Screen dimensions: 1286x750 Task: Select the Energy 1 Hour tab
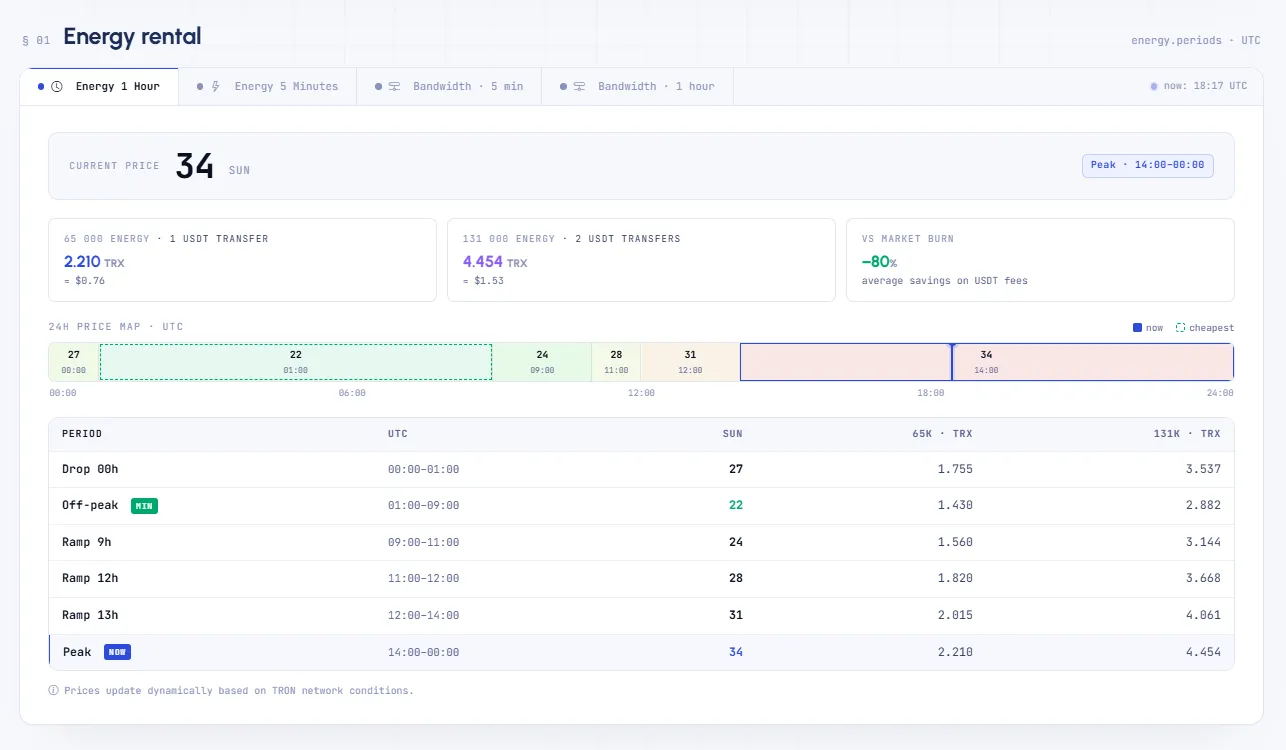99,87
